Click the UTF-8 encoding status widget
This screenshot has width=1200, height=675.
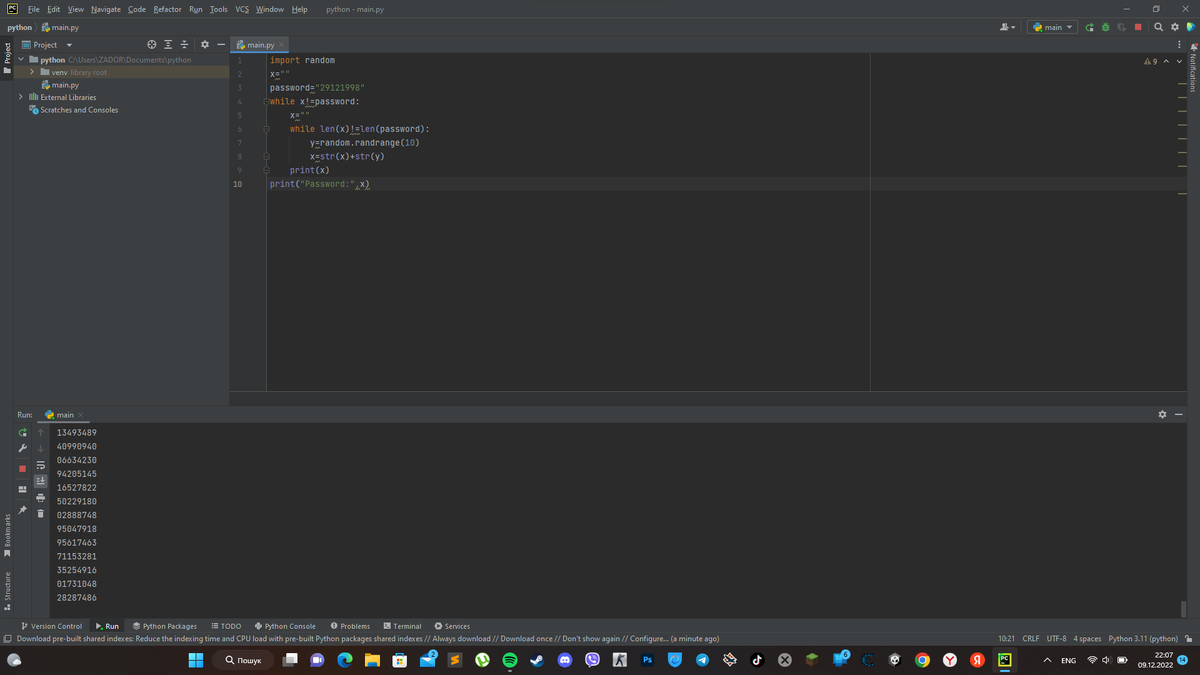(1055, 639)
